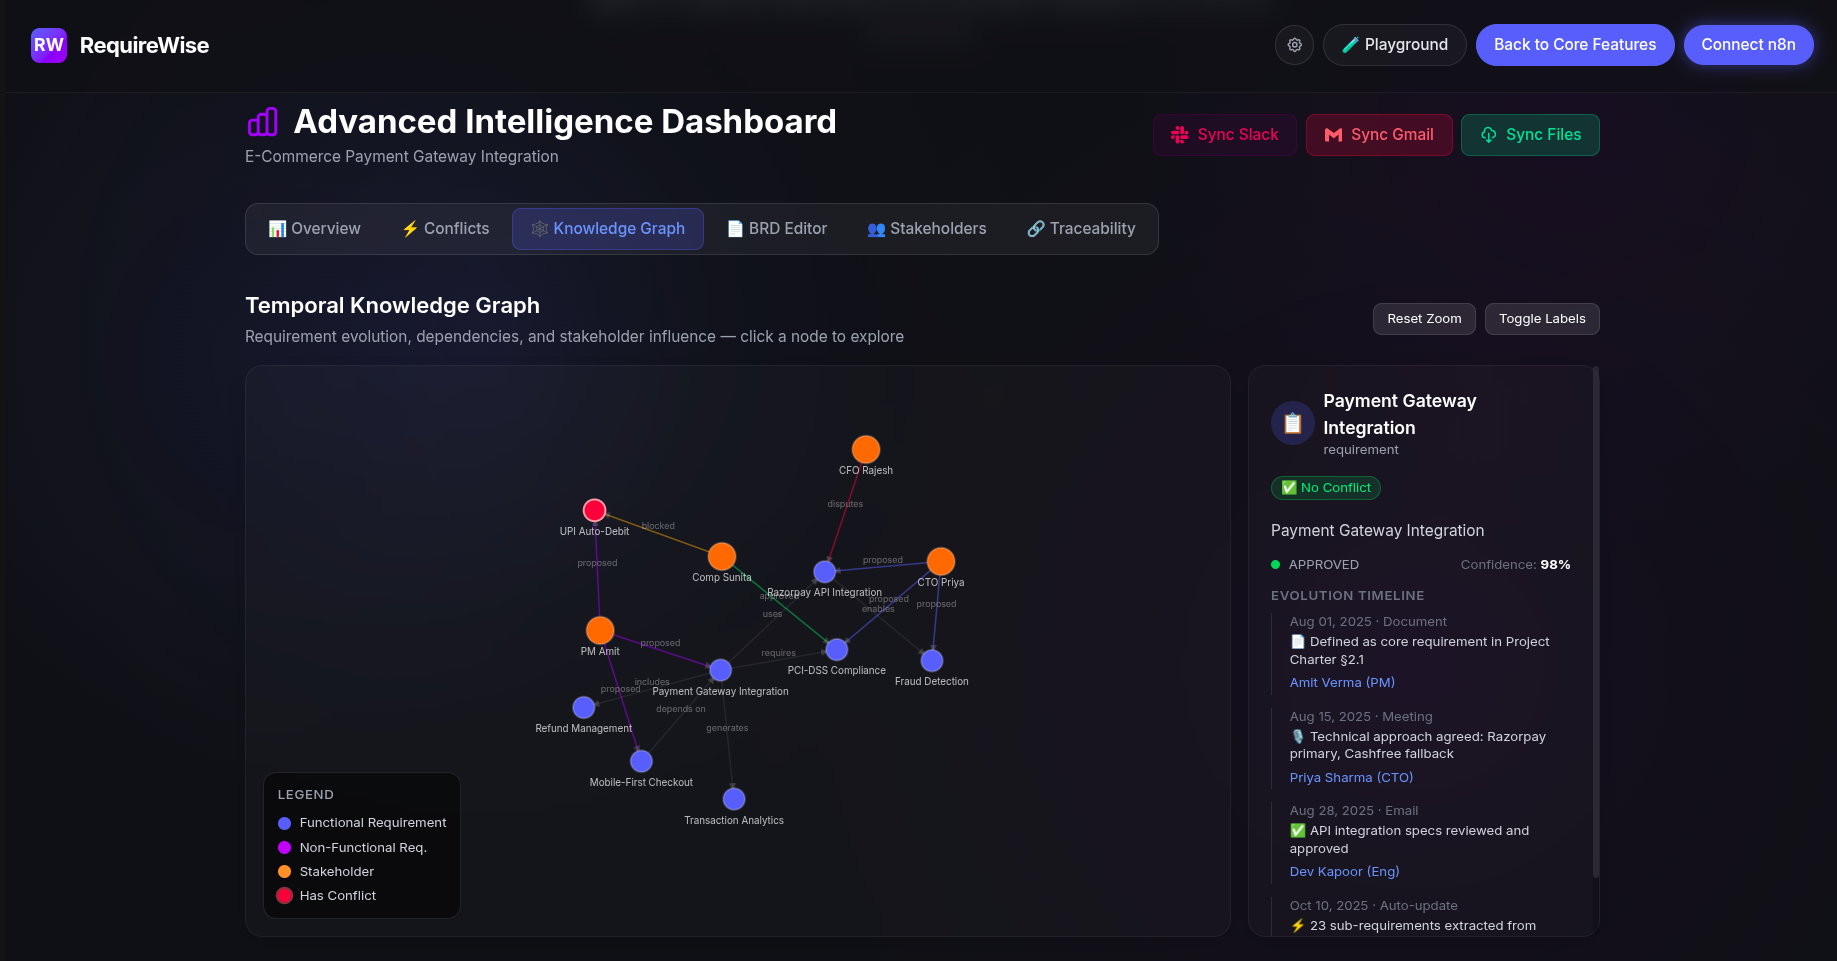
Task: Click the details panel vertical scrollbar
Action: point(1595,620)
